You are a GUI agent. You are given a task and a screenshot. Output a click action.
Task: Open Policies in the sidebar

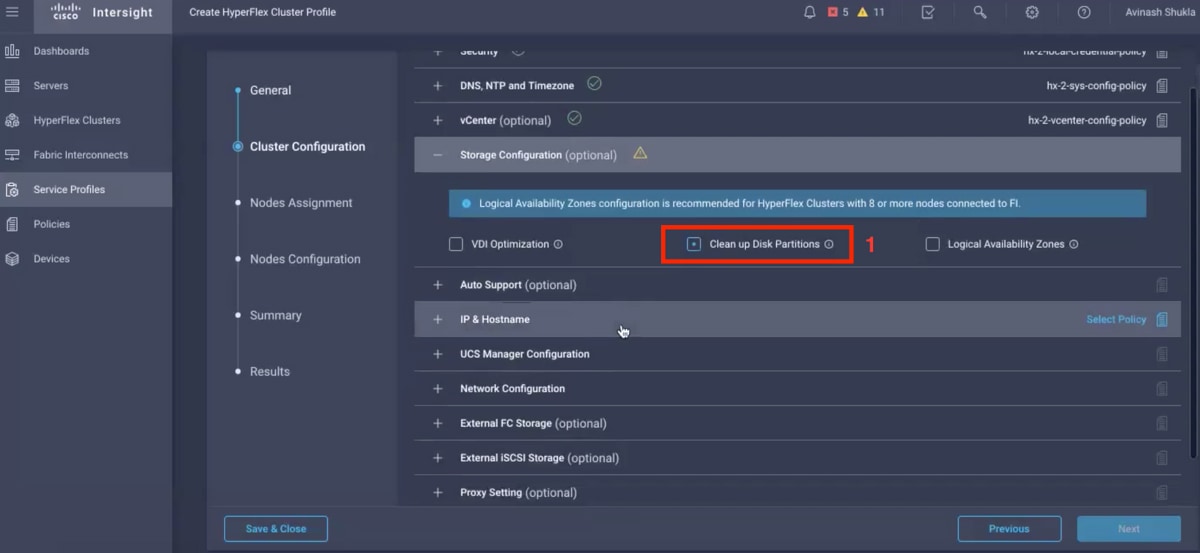(x=51, y=224)
